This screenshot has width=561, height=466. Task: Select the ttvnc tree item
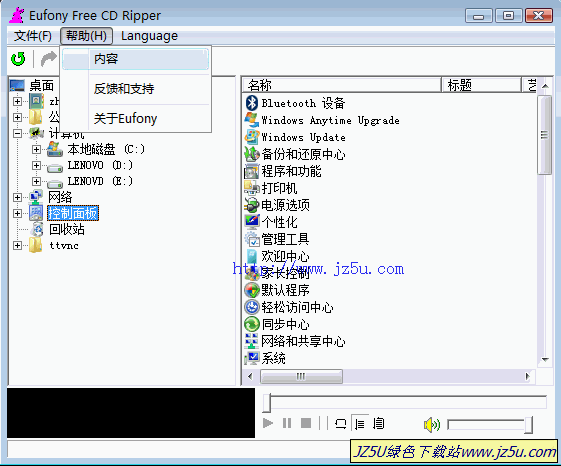[x=64, y=245]
